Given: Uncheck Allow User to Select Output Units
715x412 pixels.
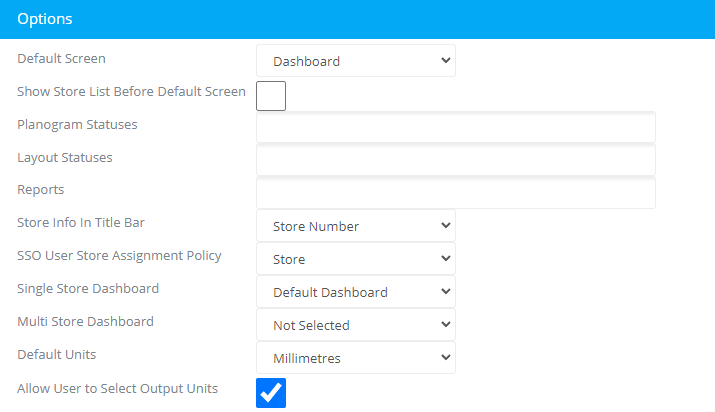Looking at the screenshot, I should click(271, 393).
